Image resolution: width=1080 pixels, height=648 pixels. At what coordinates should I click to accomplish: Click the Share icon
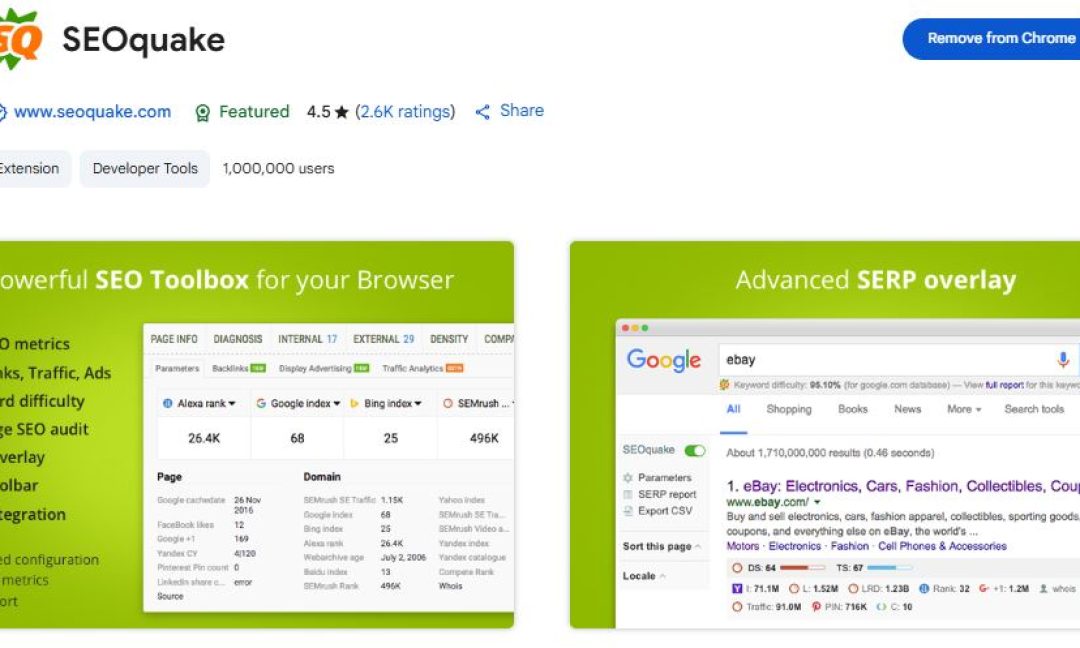pyautogui.click(x=483, y=112)
